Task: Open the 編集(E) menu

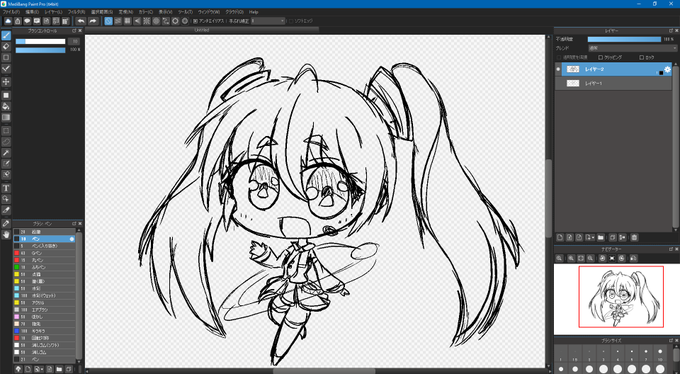Action: point(33,12)
